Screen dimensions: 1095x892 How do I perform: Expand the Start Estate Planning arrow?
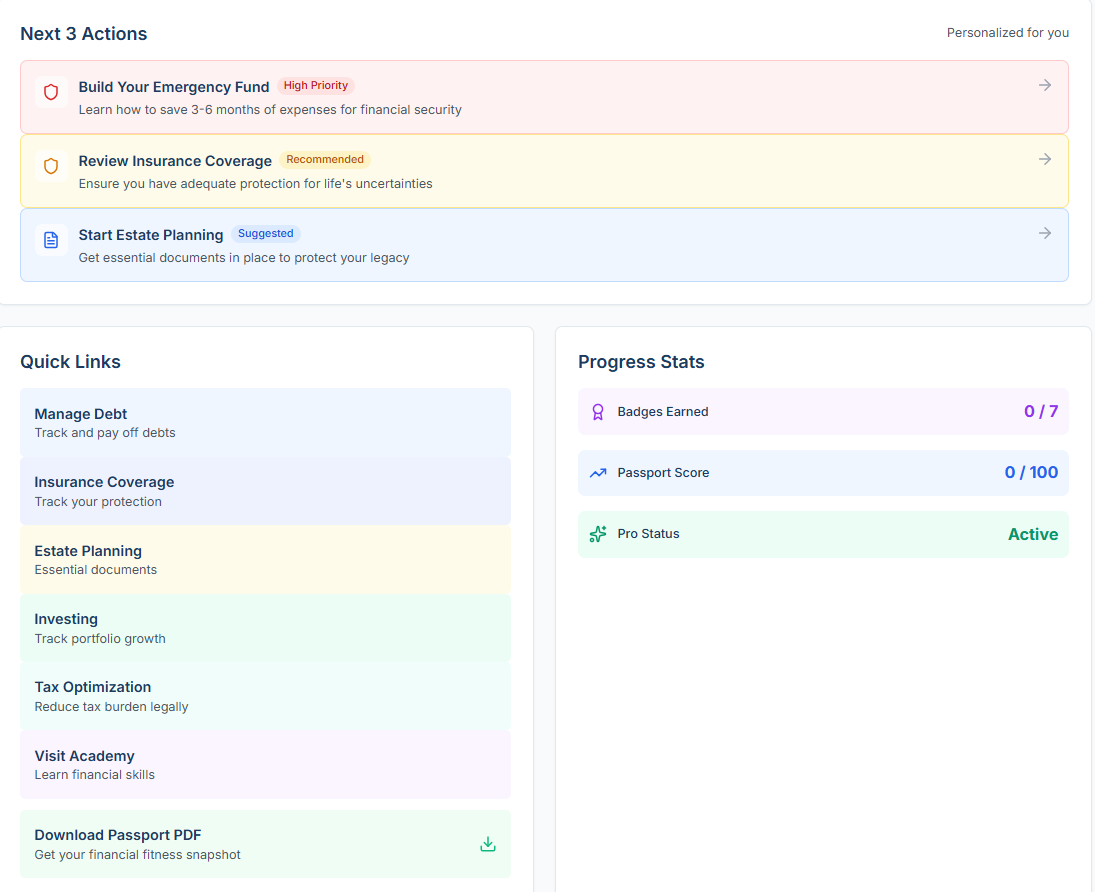click(x=1045, y=232)
